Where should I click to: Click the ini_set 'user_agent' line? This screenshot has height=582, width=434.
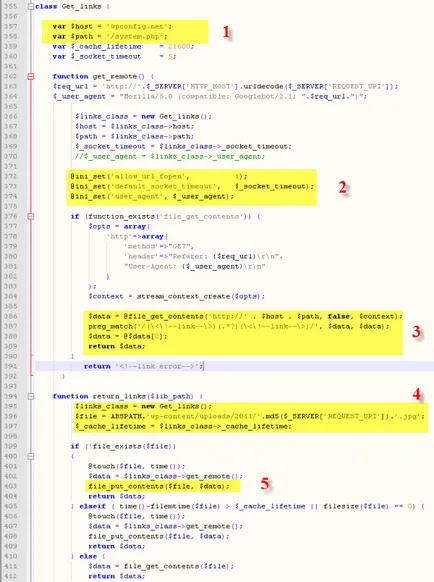[152, 196]
